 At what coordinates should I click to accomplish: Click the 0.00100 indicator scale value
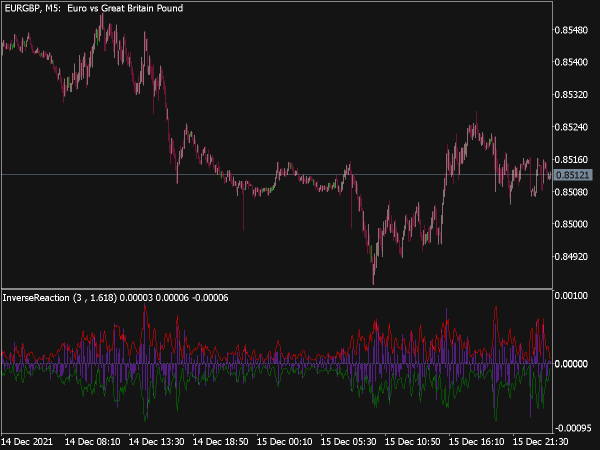click(571, 295)
